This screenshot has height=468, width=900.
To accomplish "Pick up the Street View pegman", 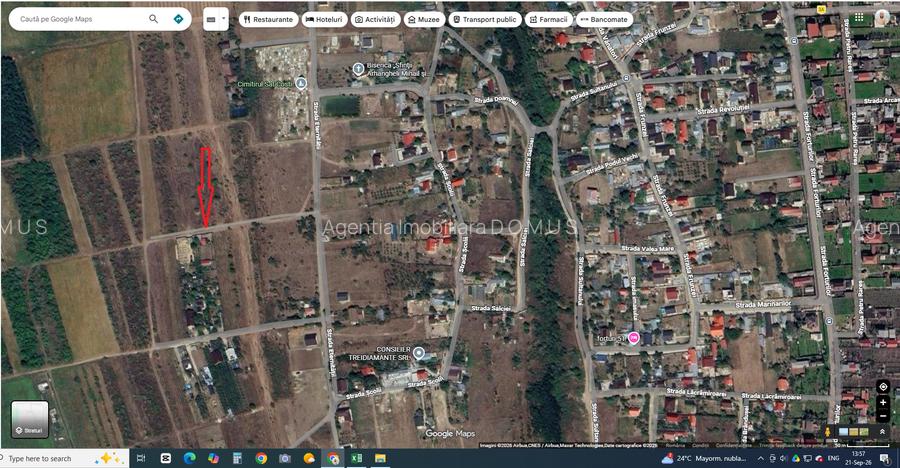I will point(828,432).
